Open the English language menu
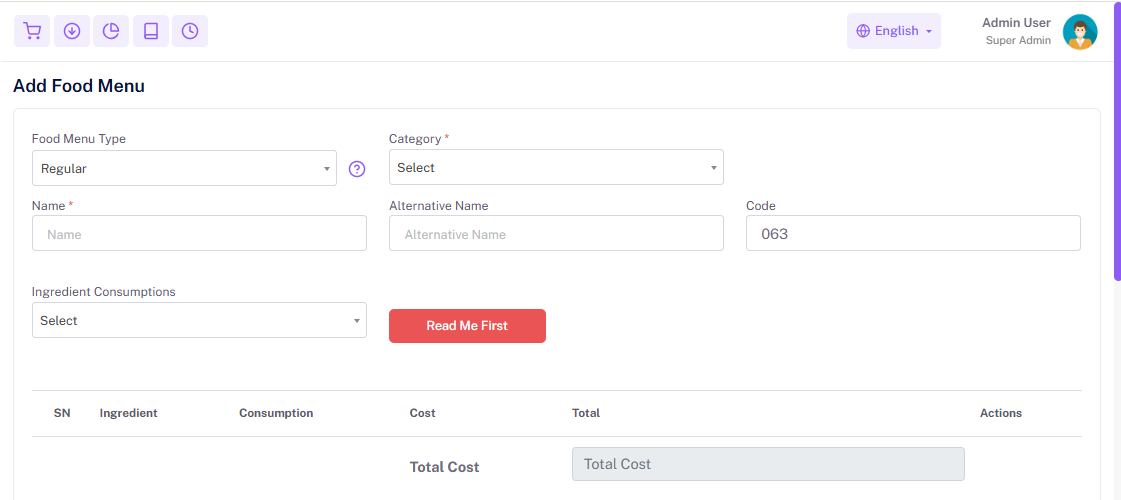The width and height of the screenshot is (1121, 500). (x=896, y=31)
